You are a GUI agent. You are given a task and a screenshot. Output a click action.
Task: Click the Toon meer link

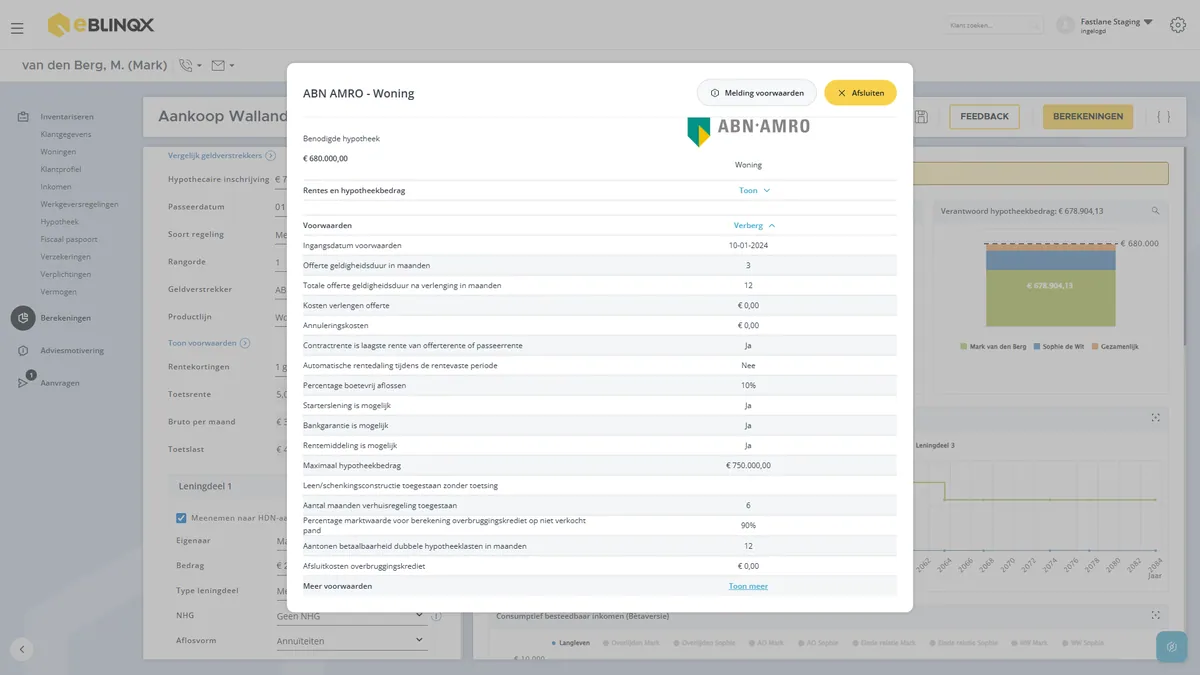[x=748, y=586]
